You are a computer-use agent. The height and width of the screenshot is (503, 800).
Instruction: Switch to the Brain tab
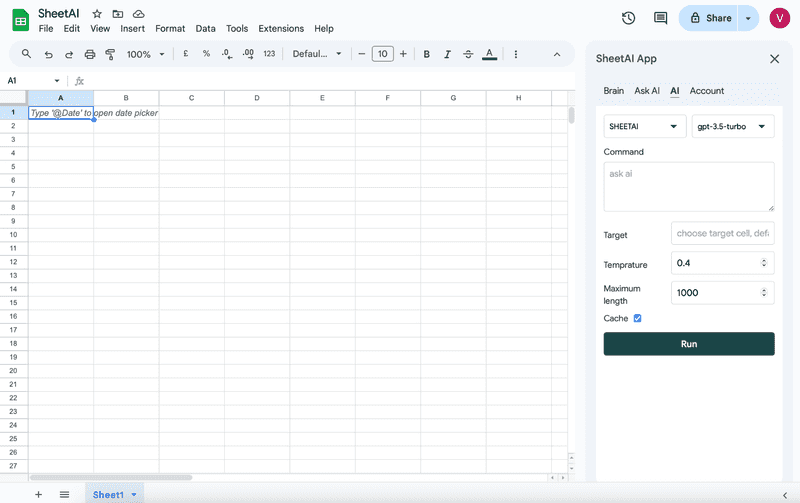(613, 91)
